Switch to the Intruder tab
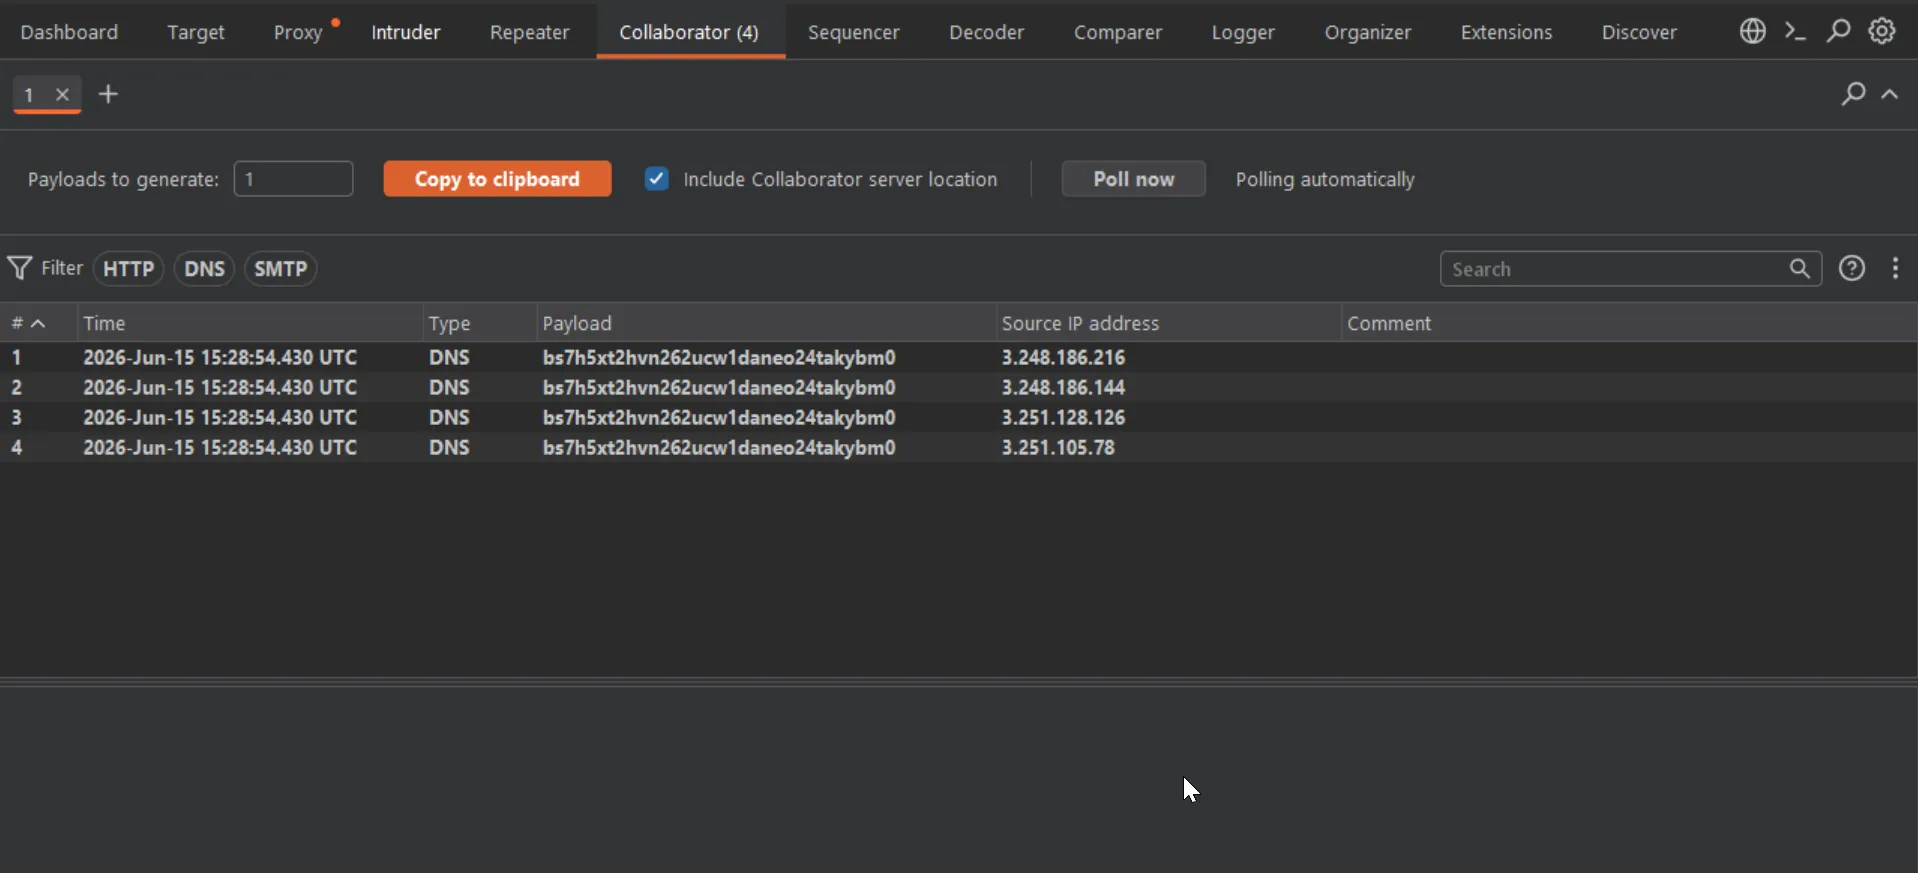 tap(406, 32)
